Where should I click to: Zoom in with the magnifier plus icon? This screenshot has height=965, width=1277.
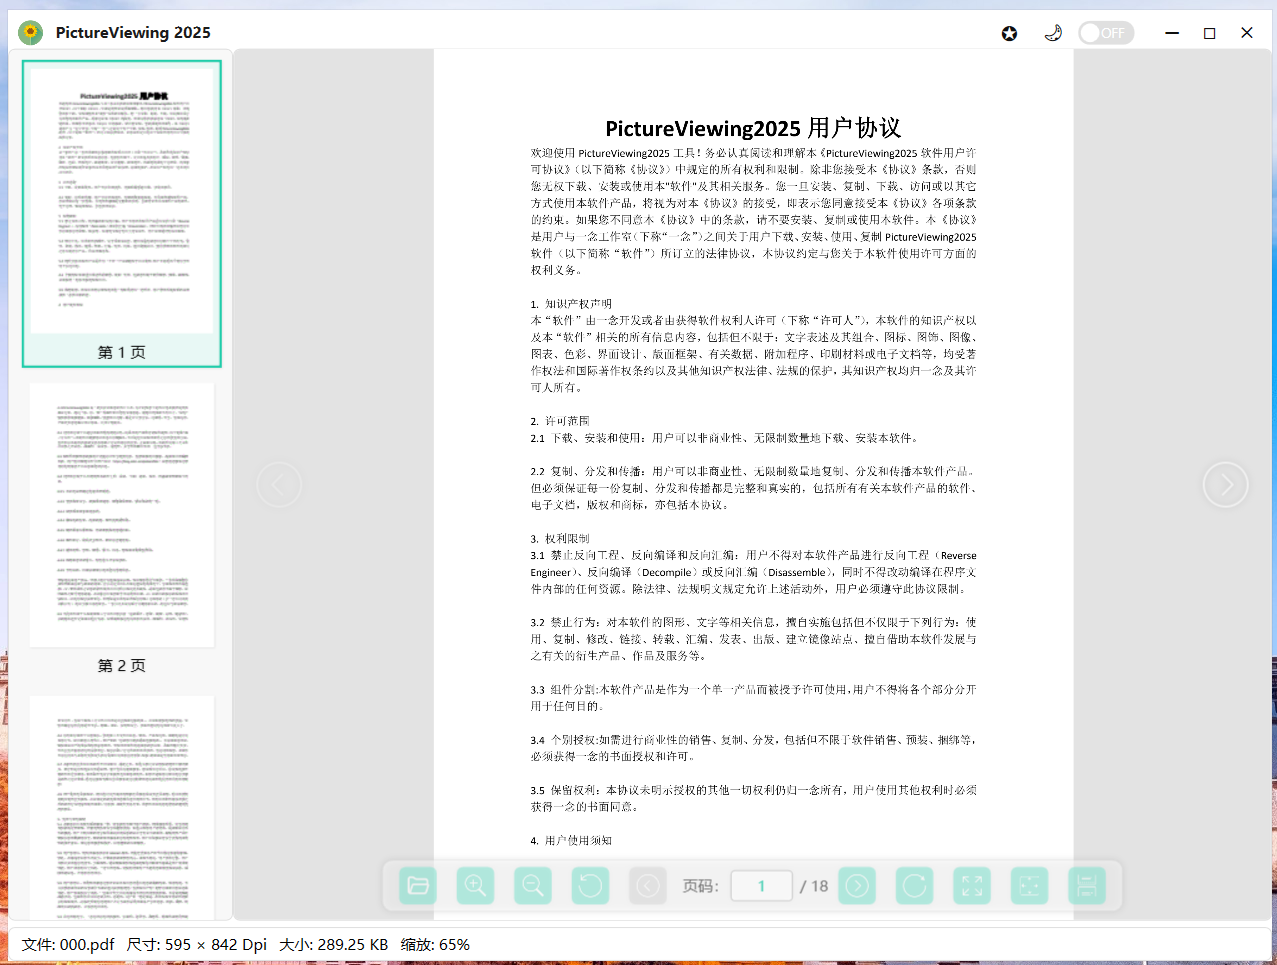pos(475,885)
